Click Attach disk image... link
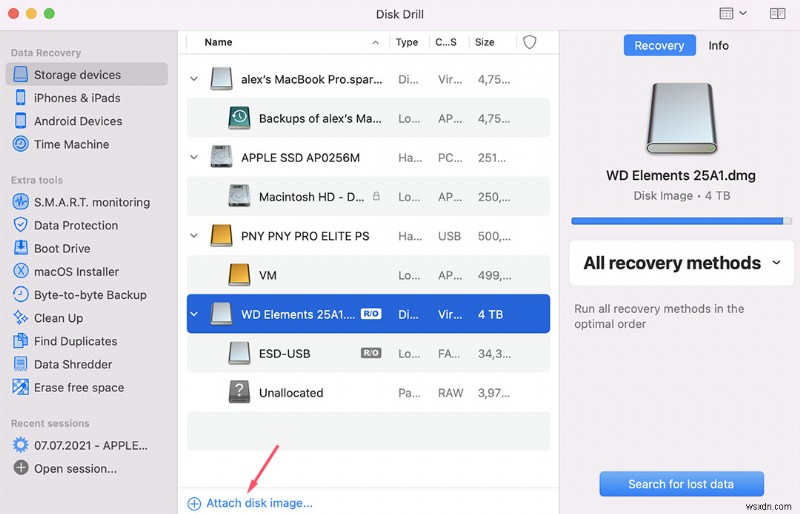This screenshot has height=514, width=800. pyautogui.click(x=251, y=503)
